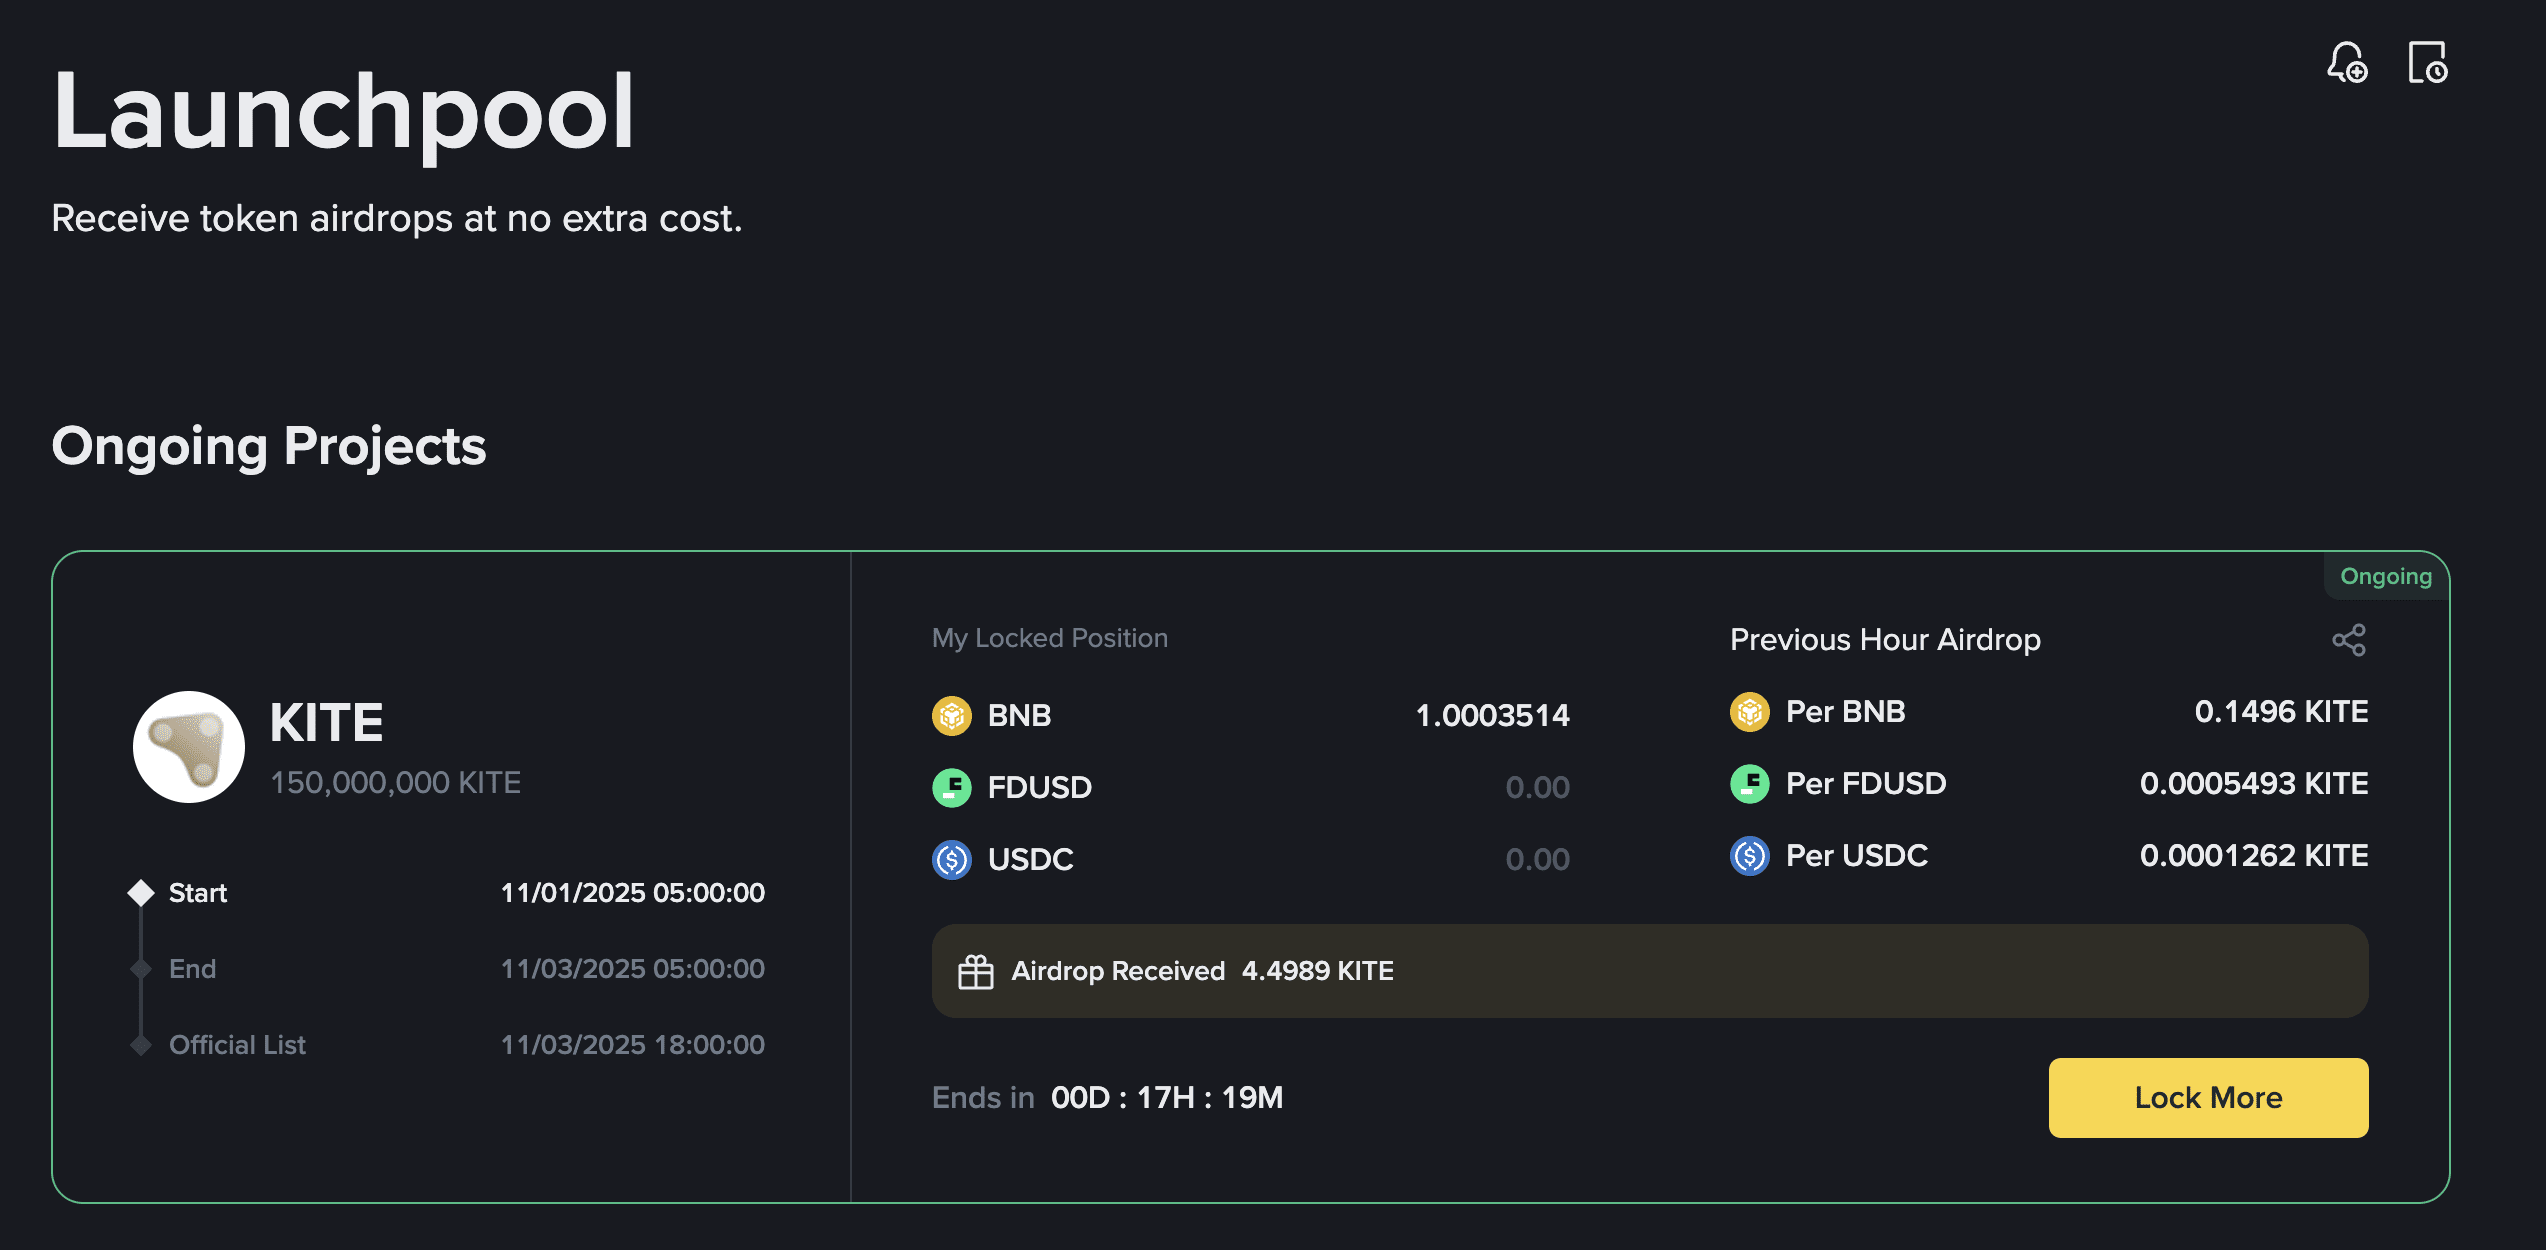Screen dimensions: 2546x1250
Task: Click the Airdrop Received 4.4989 KITE bar
Action: pos(1650,971)
